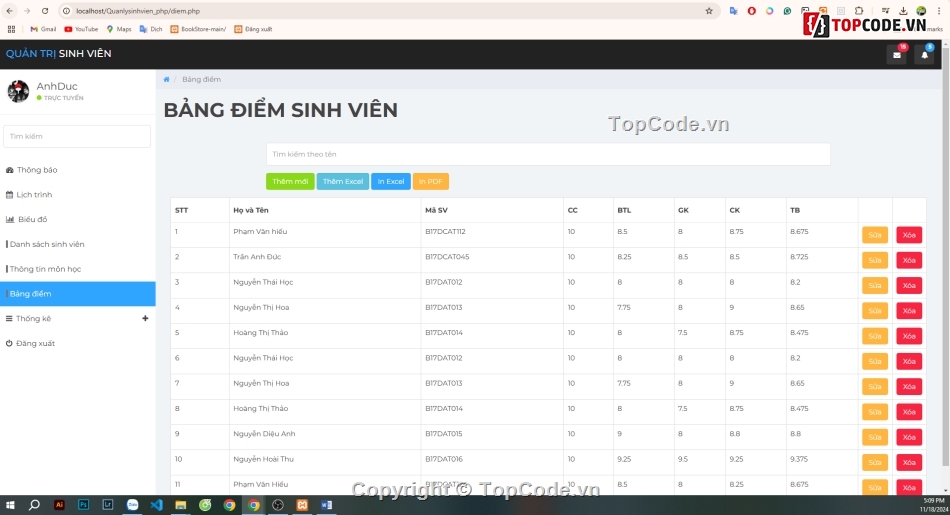Click Xóa in row 5 Hoàng Thị Thảo

909,336
